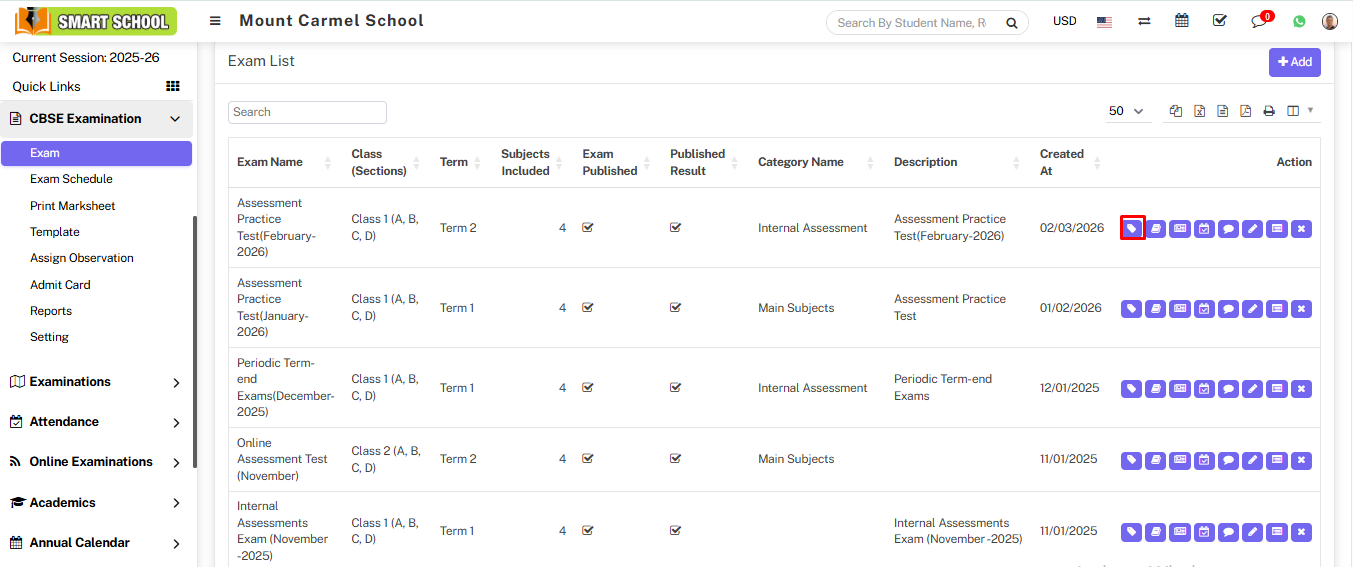Open WhatsApp chat from the header
Screen dimensions: 1353x567
[x=1299, y=21]
